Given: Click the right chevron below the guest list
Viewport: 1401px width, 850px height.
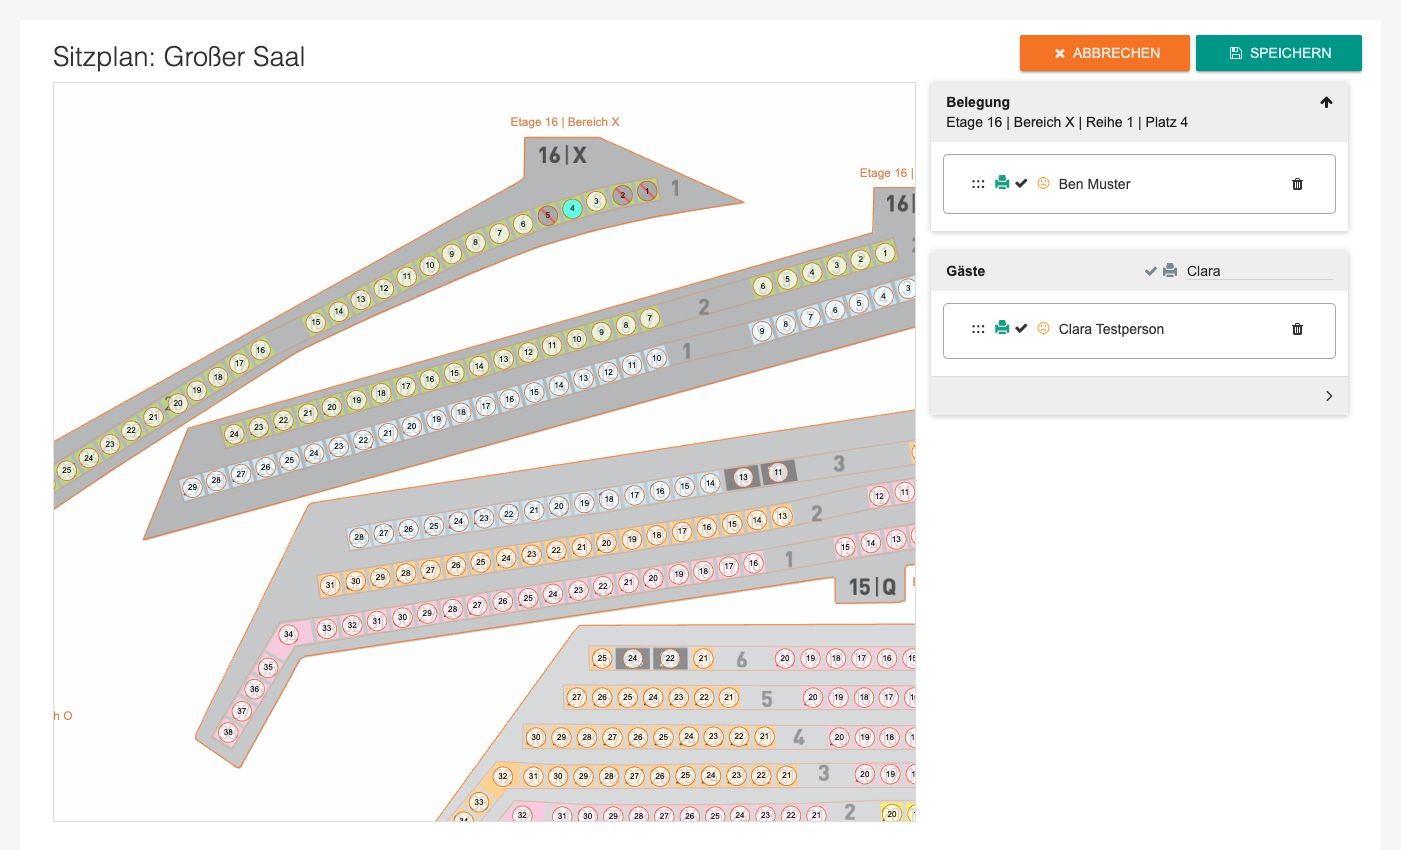Looking at the screenshot, I should [x=1329, y=396].
